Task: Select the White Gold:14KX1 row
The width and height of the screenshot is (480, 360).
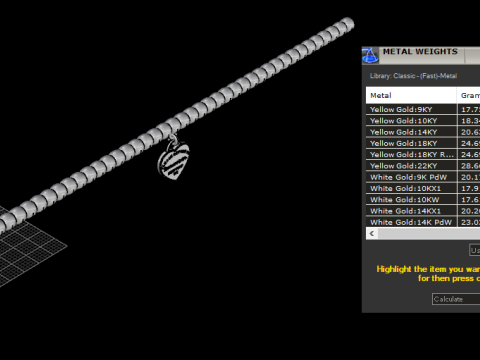Action: click(x=423, y=211)
